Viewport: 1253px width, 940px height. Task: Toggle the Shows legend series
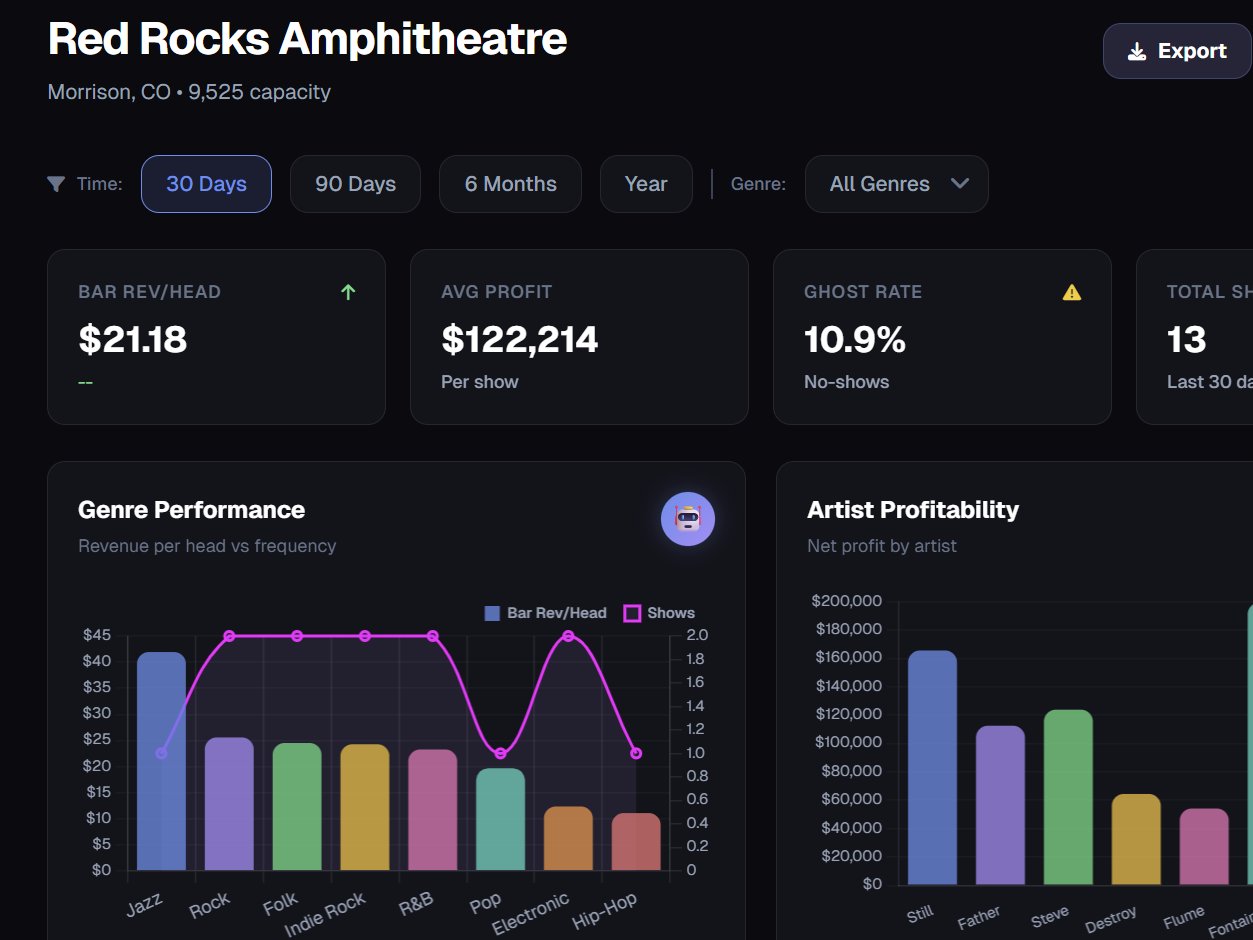[x=659, y=613]
